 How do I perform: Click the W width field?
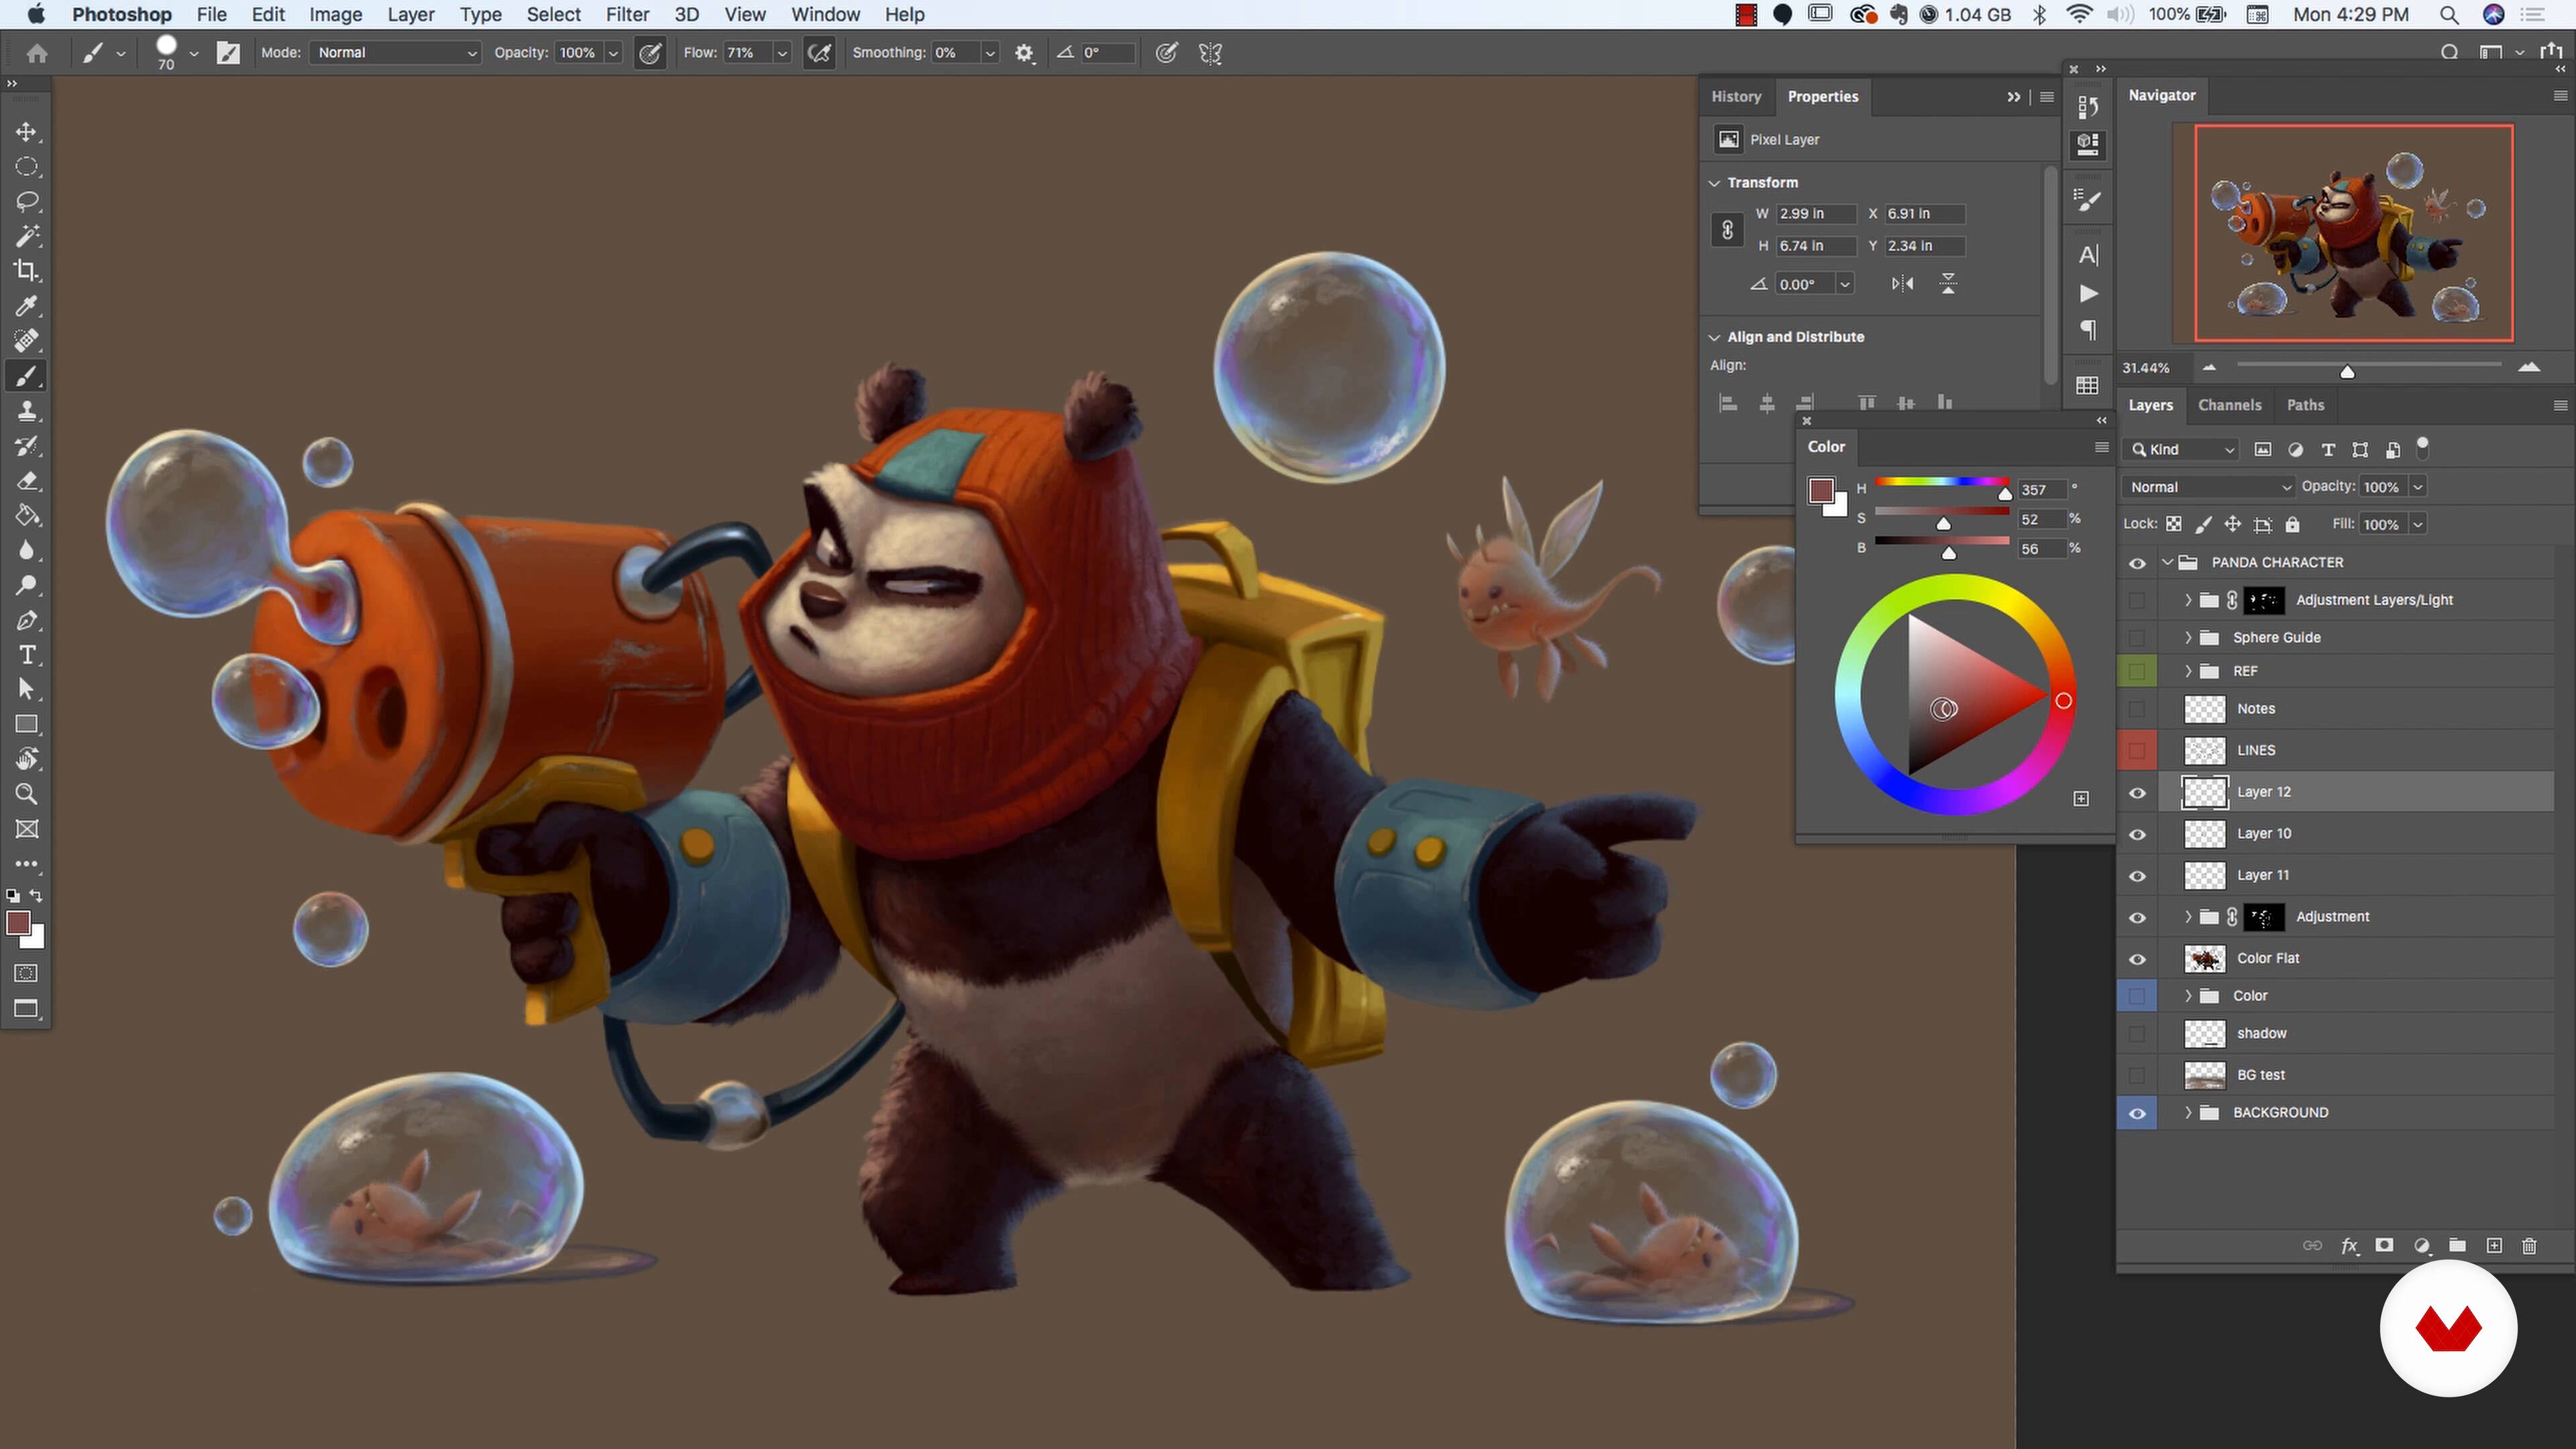[x=1817, y=214]
